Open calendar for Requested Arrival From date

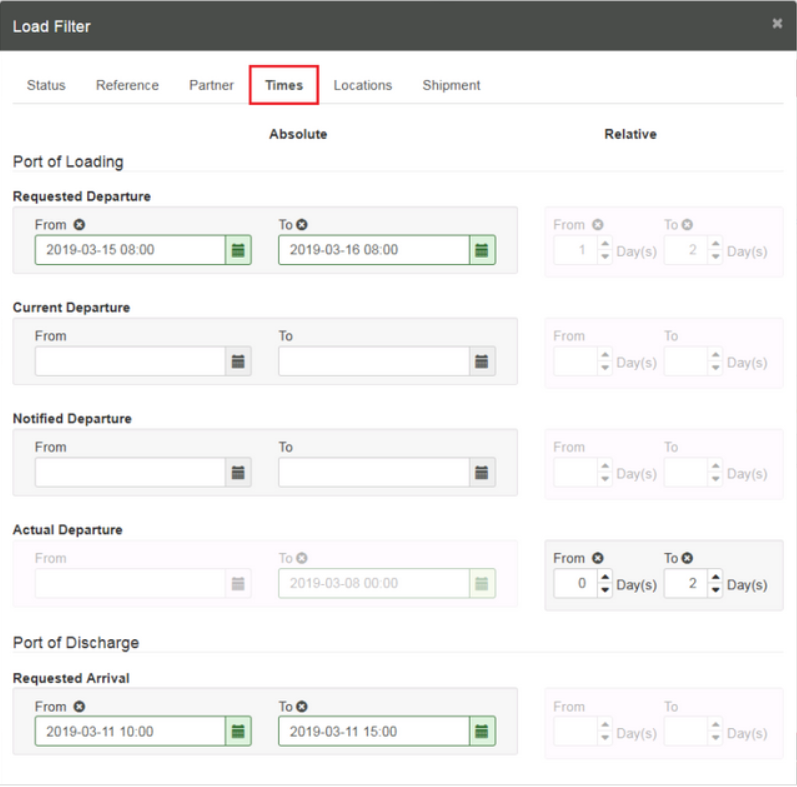tap(238, 732)
